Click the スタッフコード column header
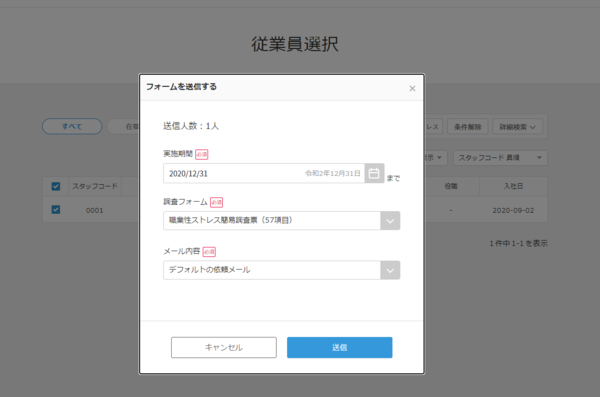Image resolution: width=600 pixels, height=397 pixels. [95, 186]
